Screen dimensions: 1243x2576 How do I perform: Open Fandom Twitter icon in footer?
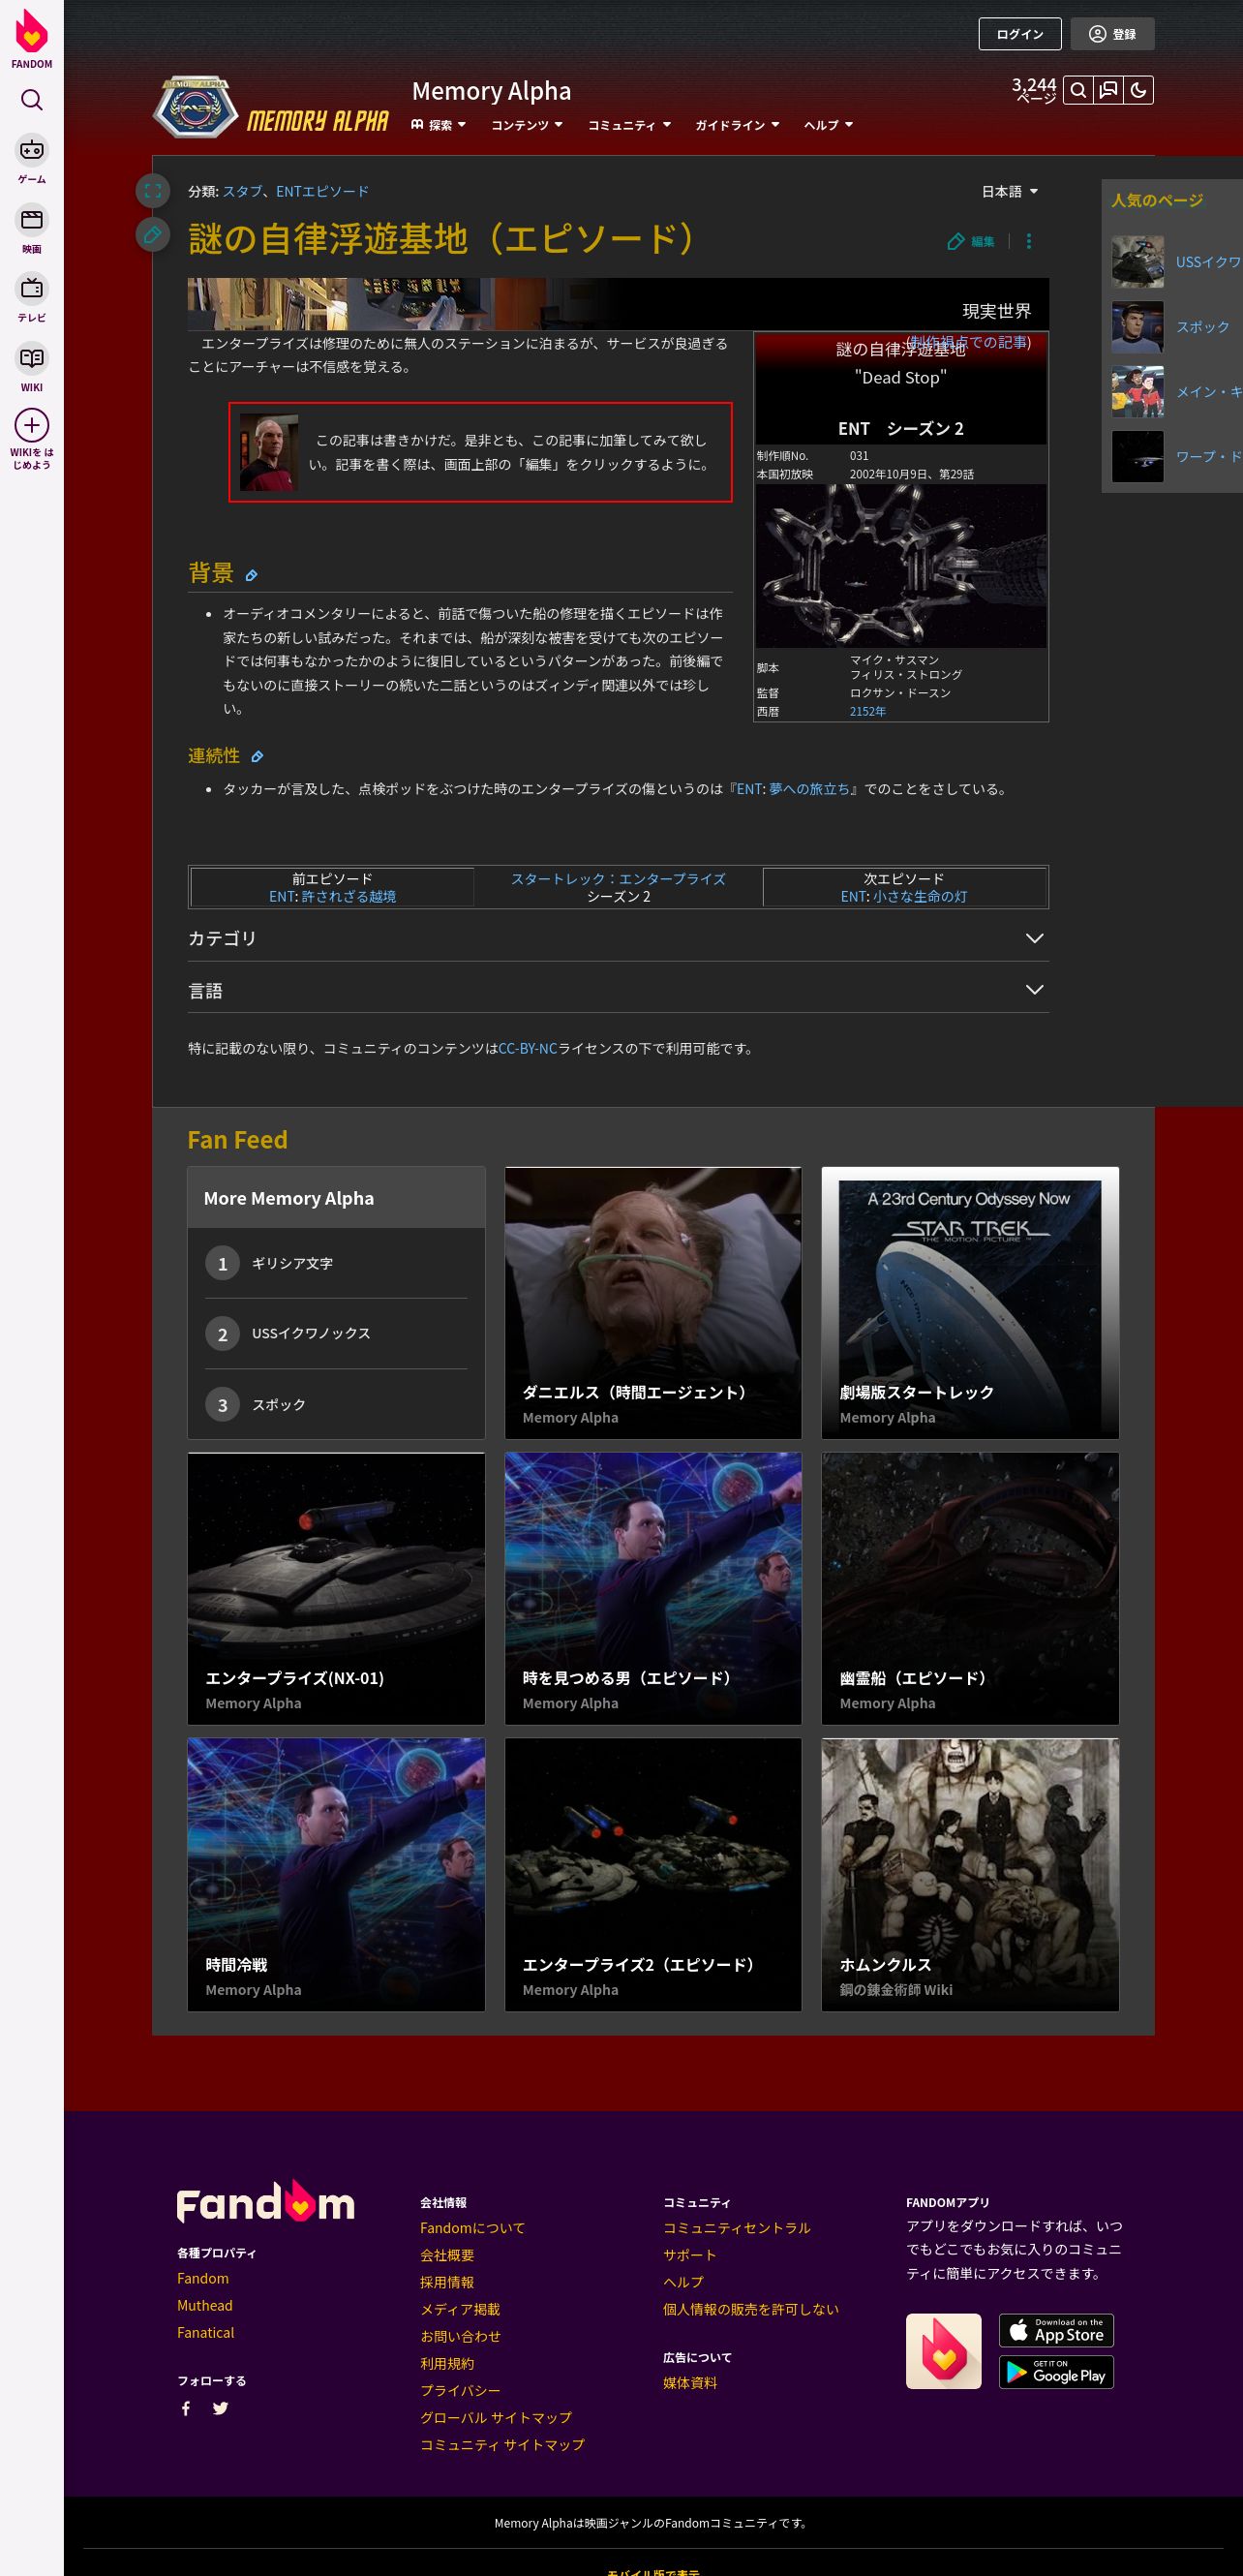pyautogui.click(x=221, y=2408)
